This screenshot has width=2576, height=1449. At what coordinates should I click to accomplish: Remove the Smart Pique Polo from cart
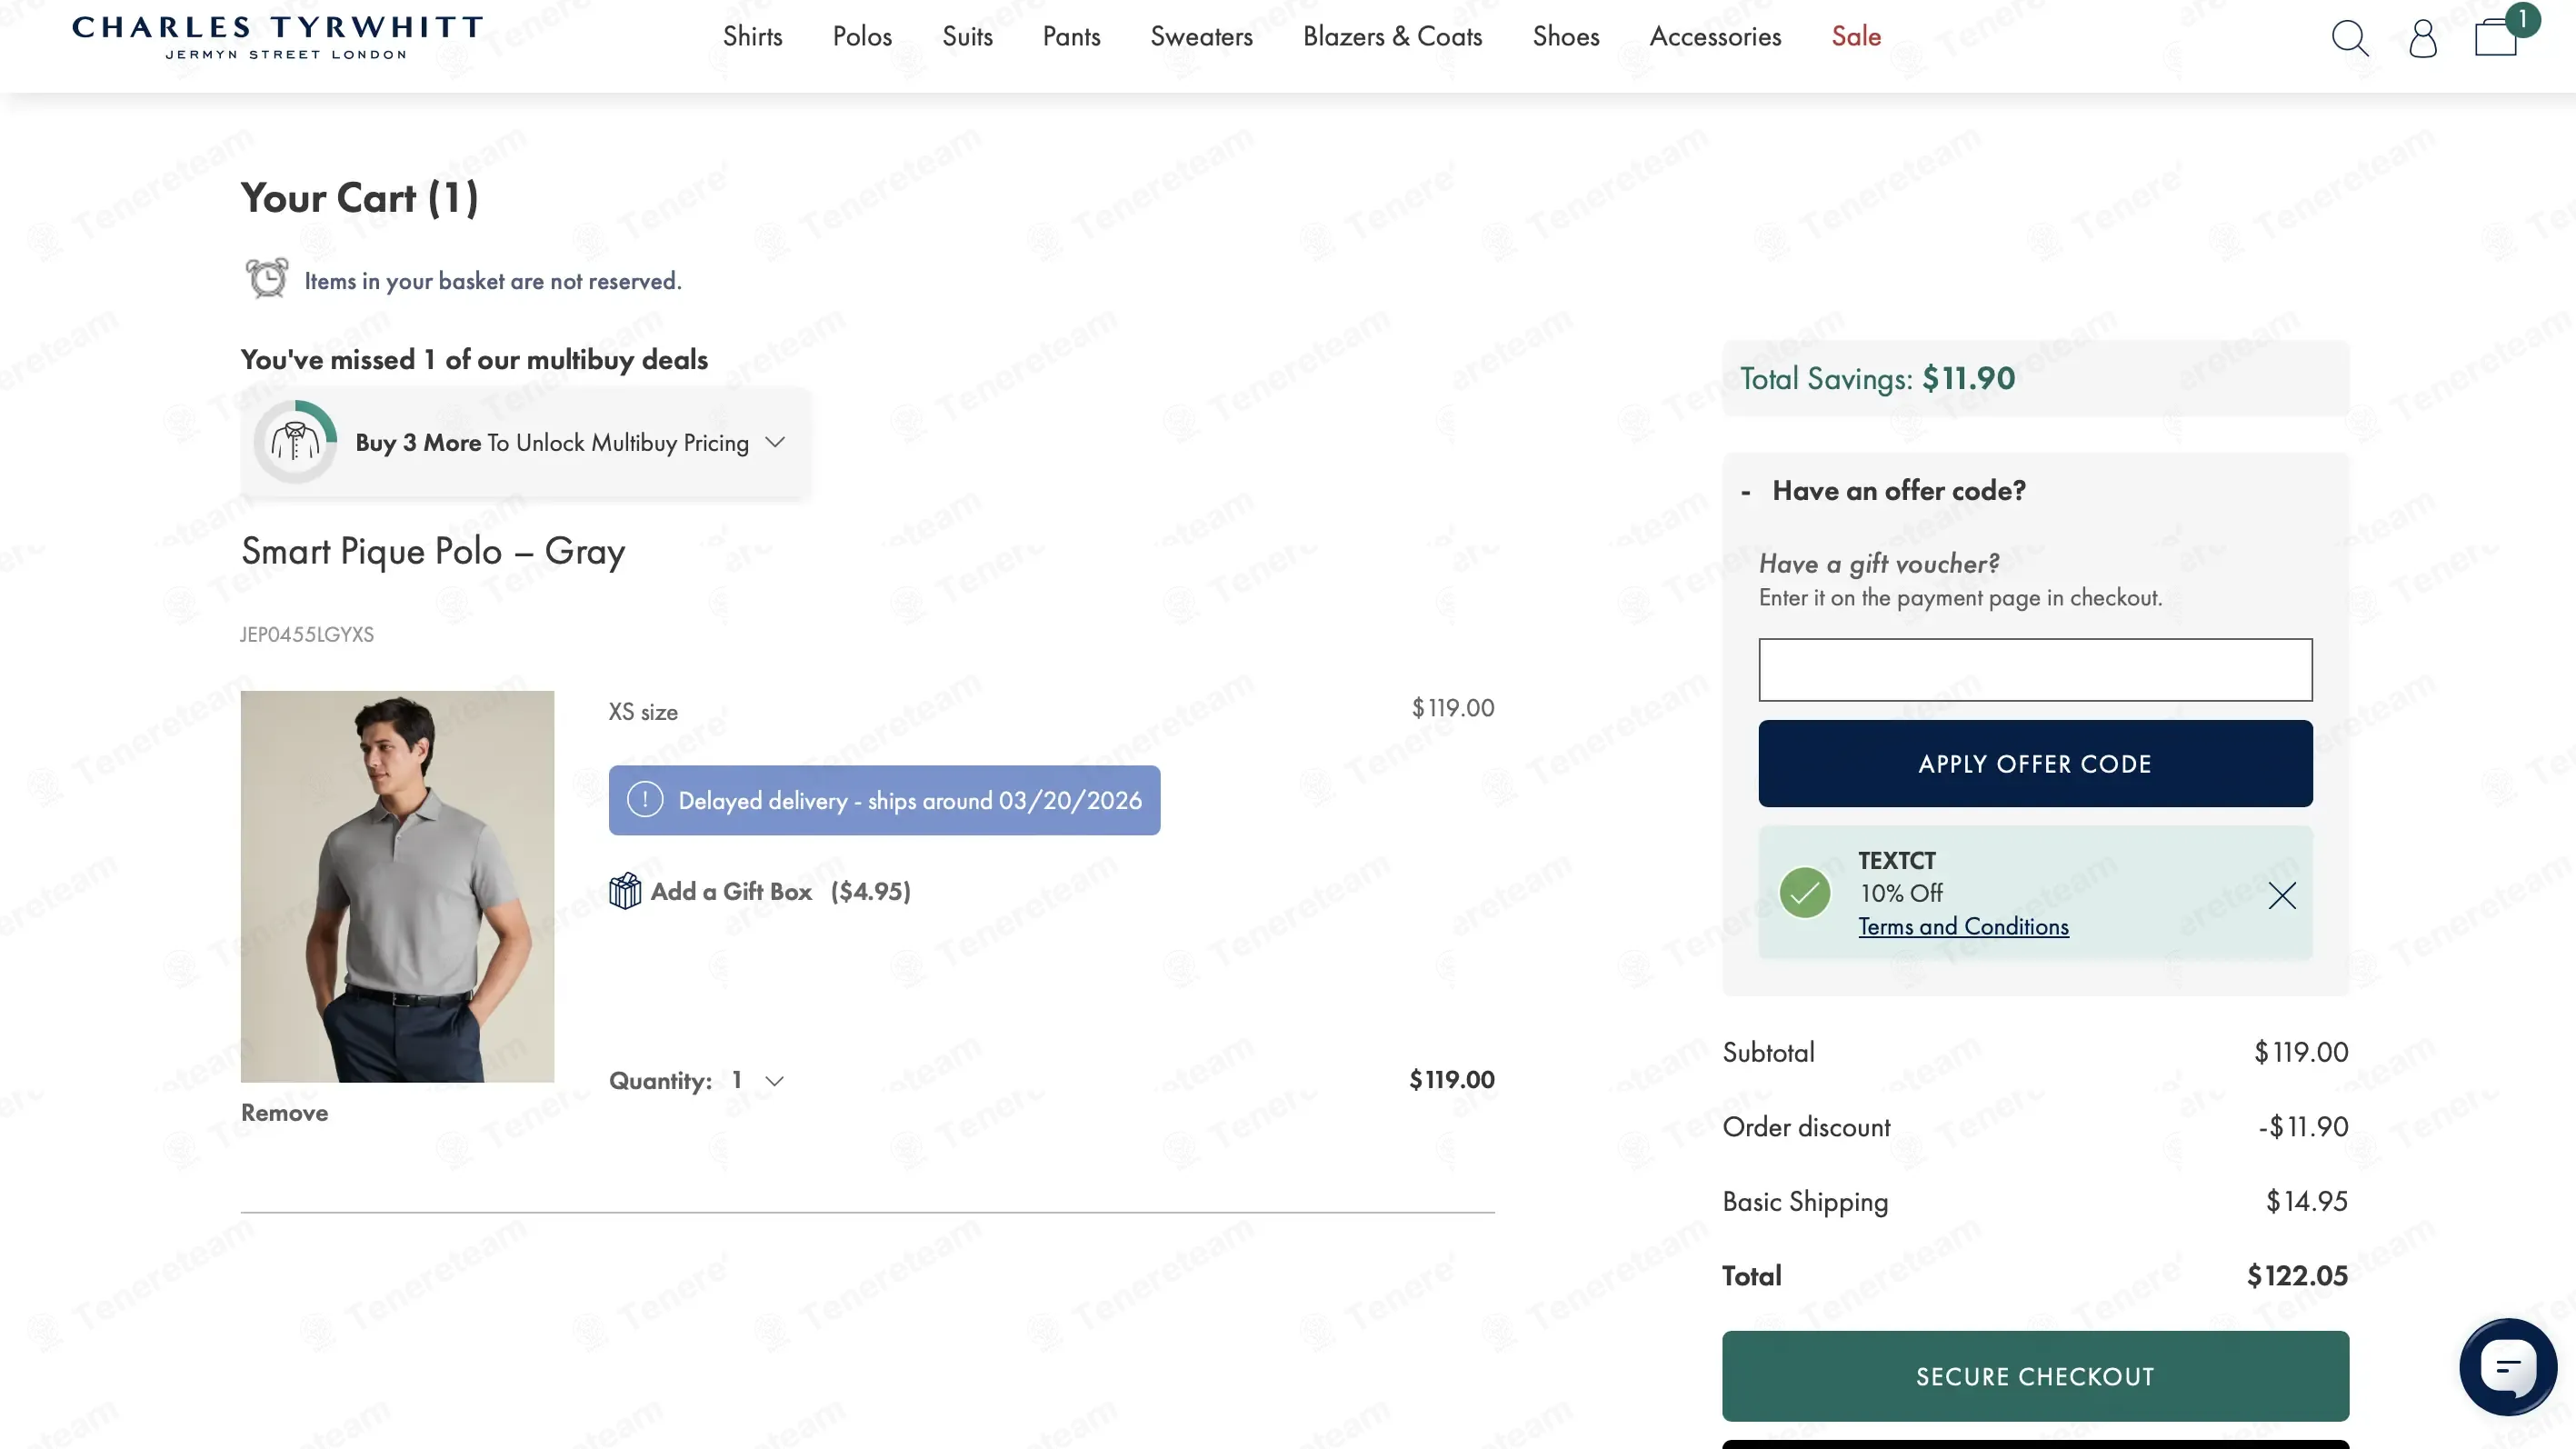point(284,1112)
